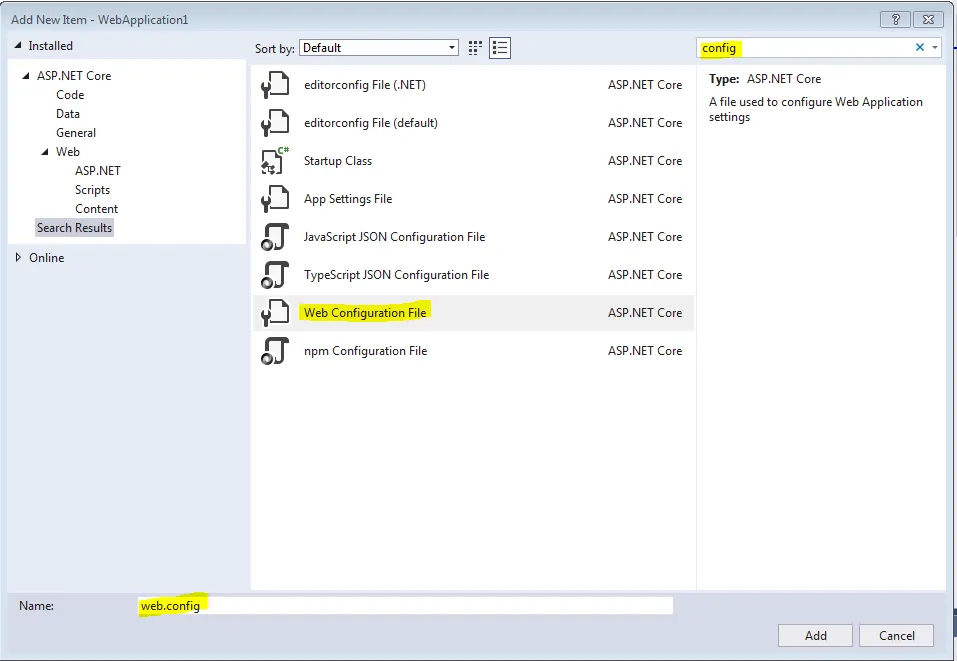The image size is (957, 661).
Task: Select 'Startup Class' template name
Action: click(338, 161)
